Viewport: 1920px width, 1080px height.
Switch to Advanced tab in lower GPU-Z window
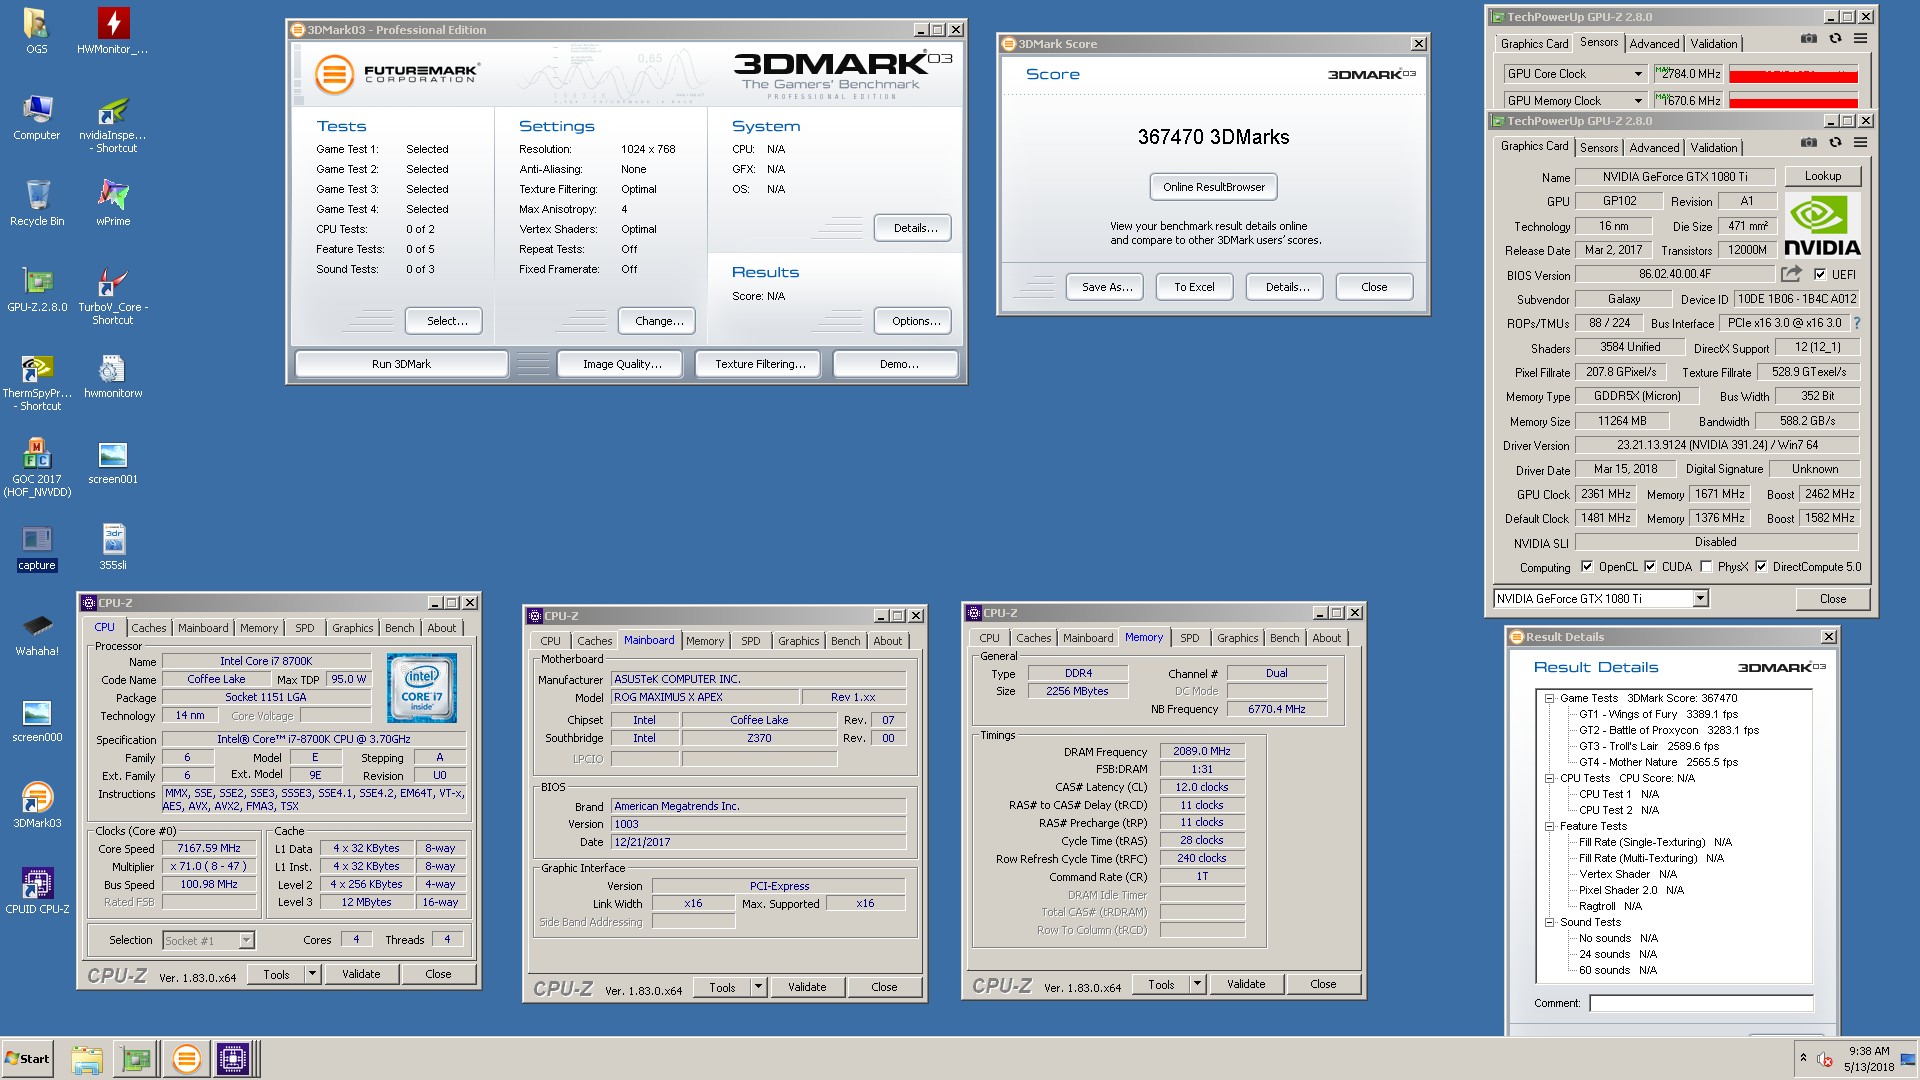pos(1654,147)
